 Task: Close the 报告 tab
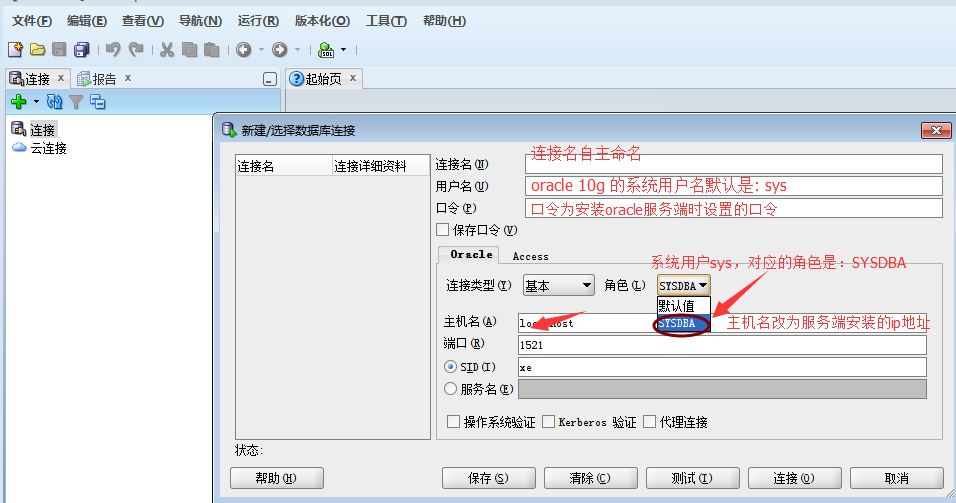point(127,78)
